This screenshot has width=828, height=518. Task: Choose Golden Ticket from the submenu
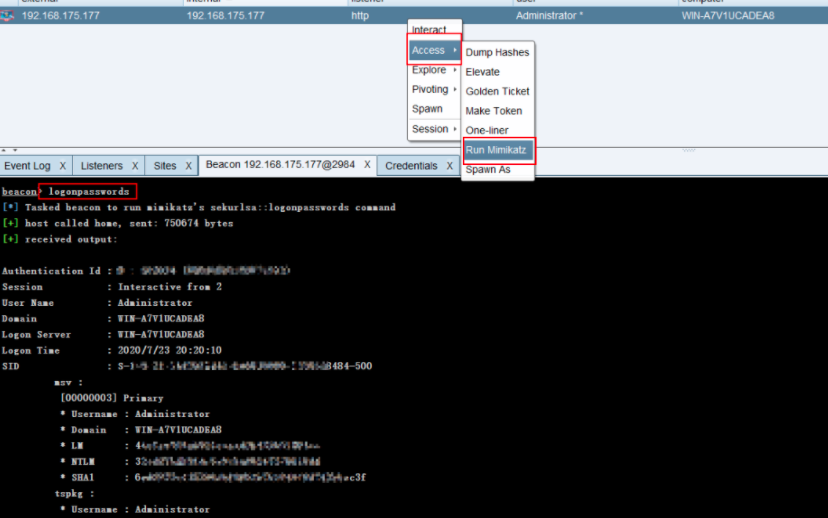coord(497,91)
